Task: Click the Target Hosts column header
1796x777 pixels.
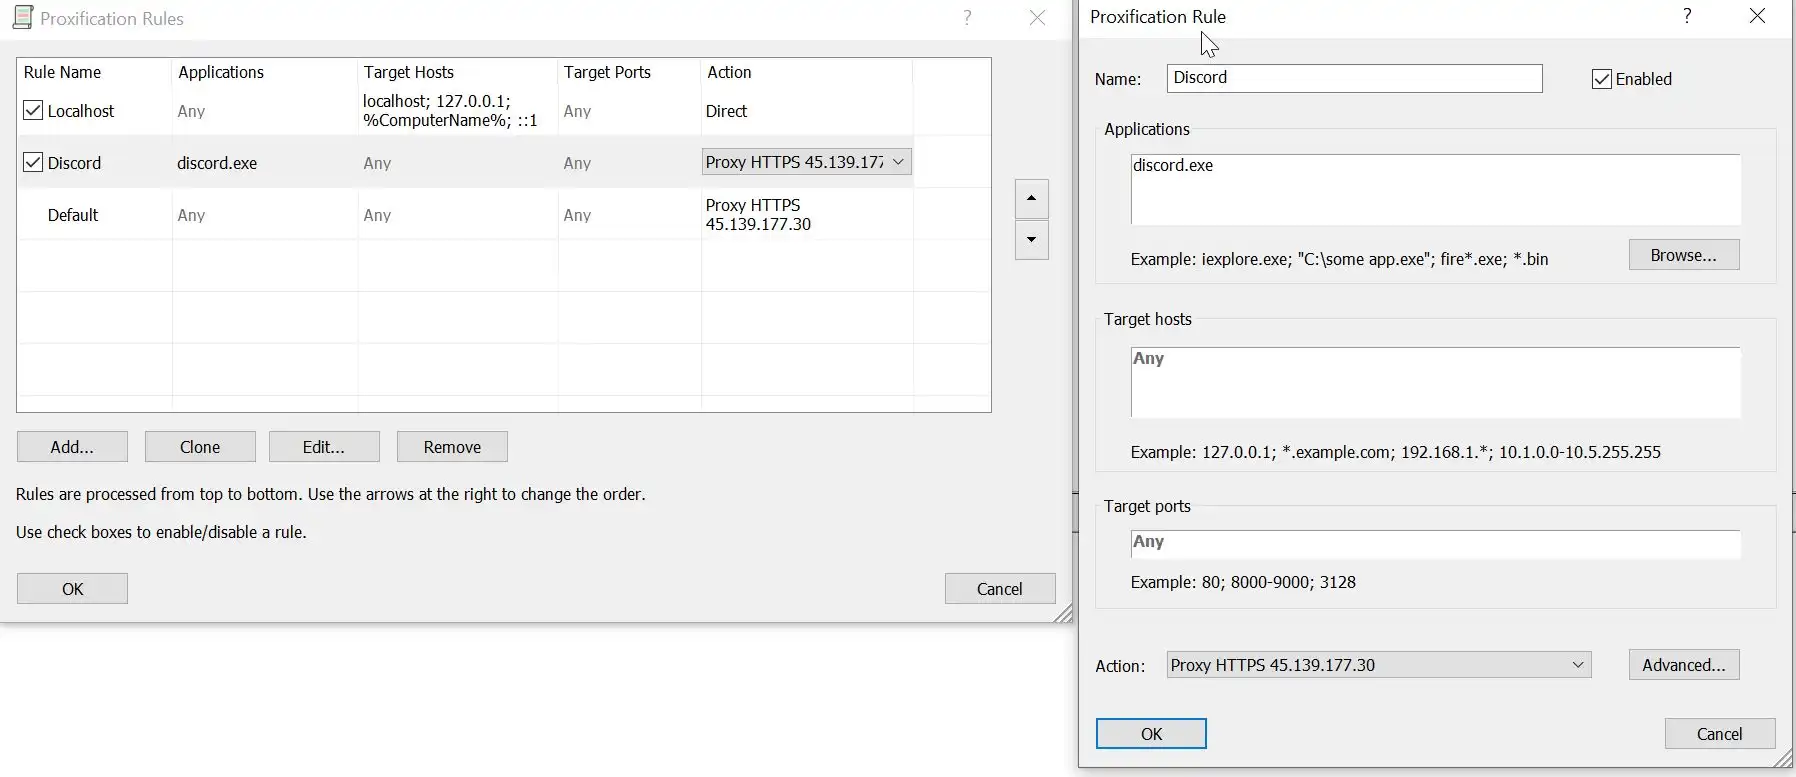Action: point(409,72)
